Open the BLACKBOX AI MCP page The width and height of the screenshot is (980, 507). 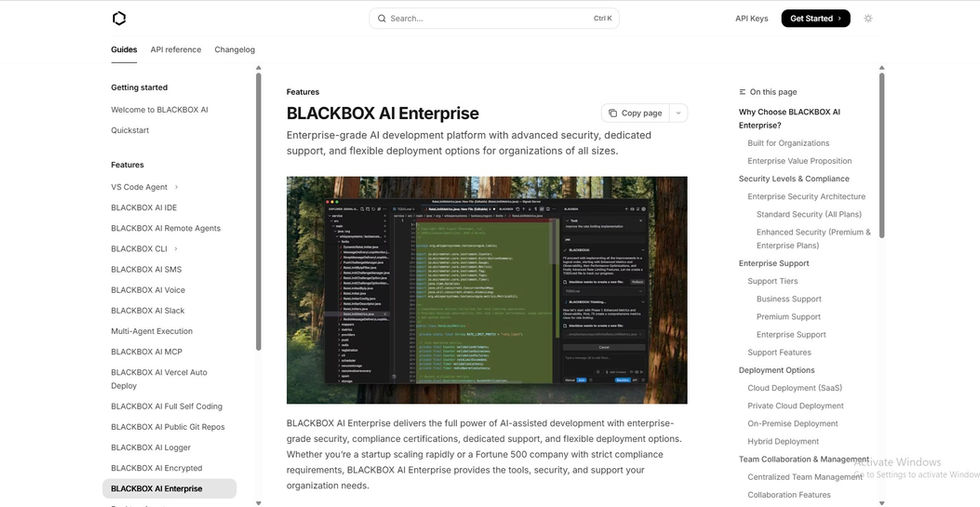coord(146,352)
